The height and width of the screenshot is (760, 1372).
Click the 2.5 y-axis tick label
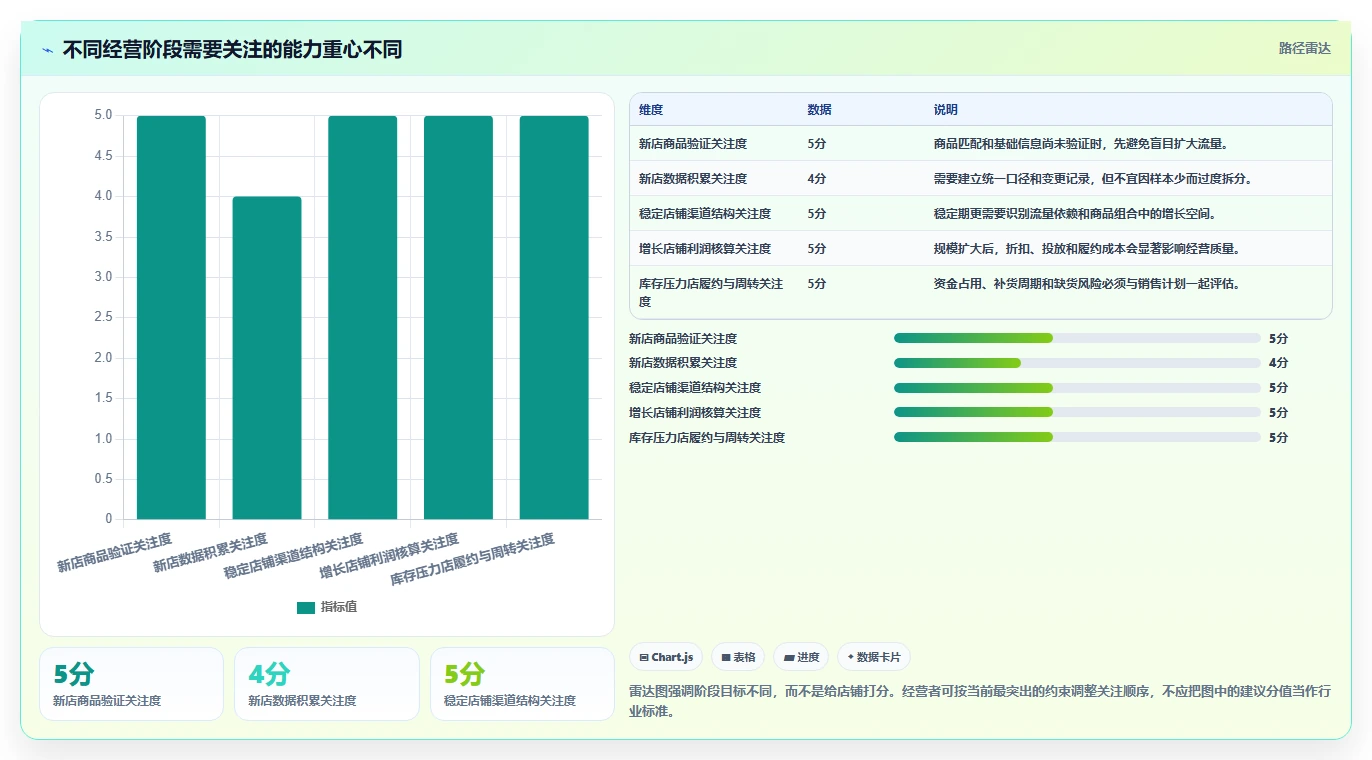click(x=103, y=317)
